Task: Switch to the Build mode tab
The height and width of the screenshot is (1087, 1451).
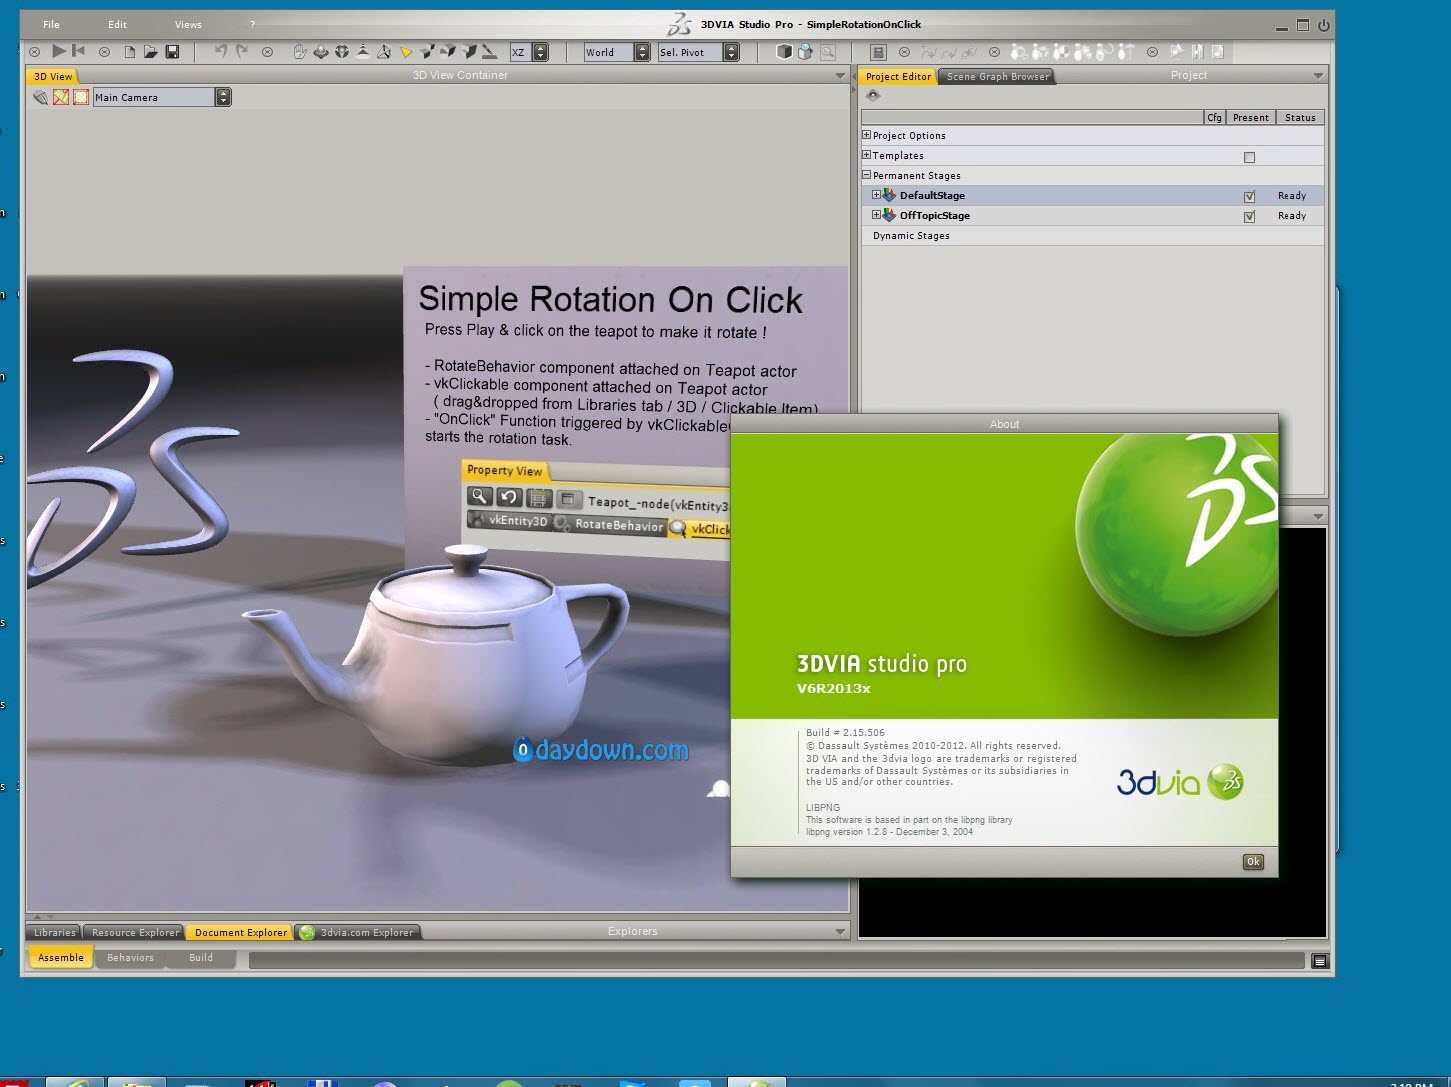Action: click(201, 957)
